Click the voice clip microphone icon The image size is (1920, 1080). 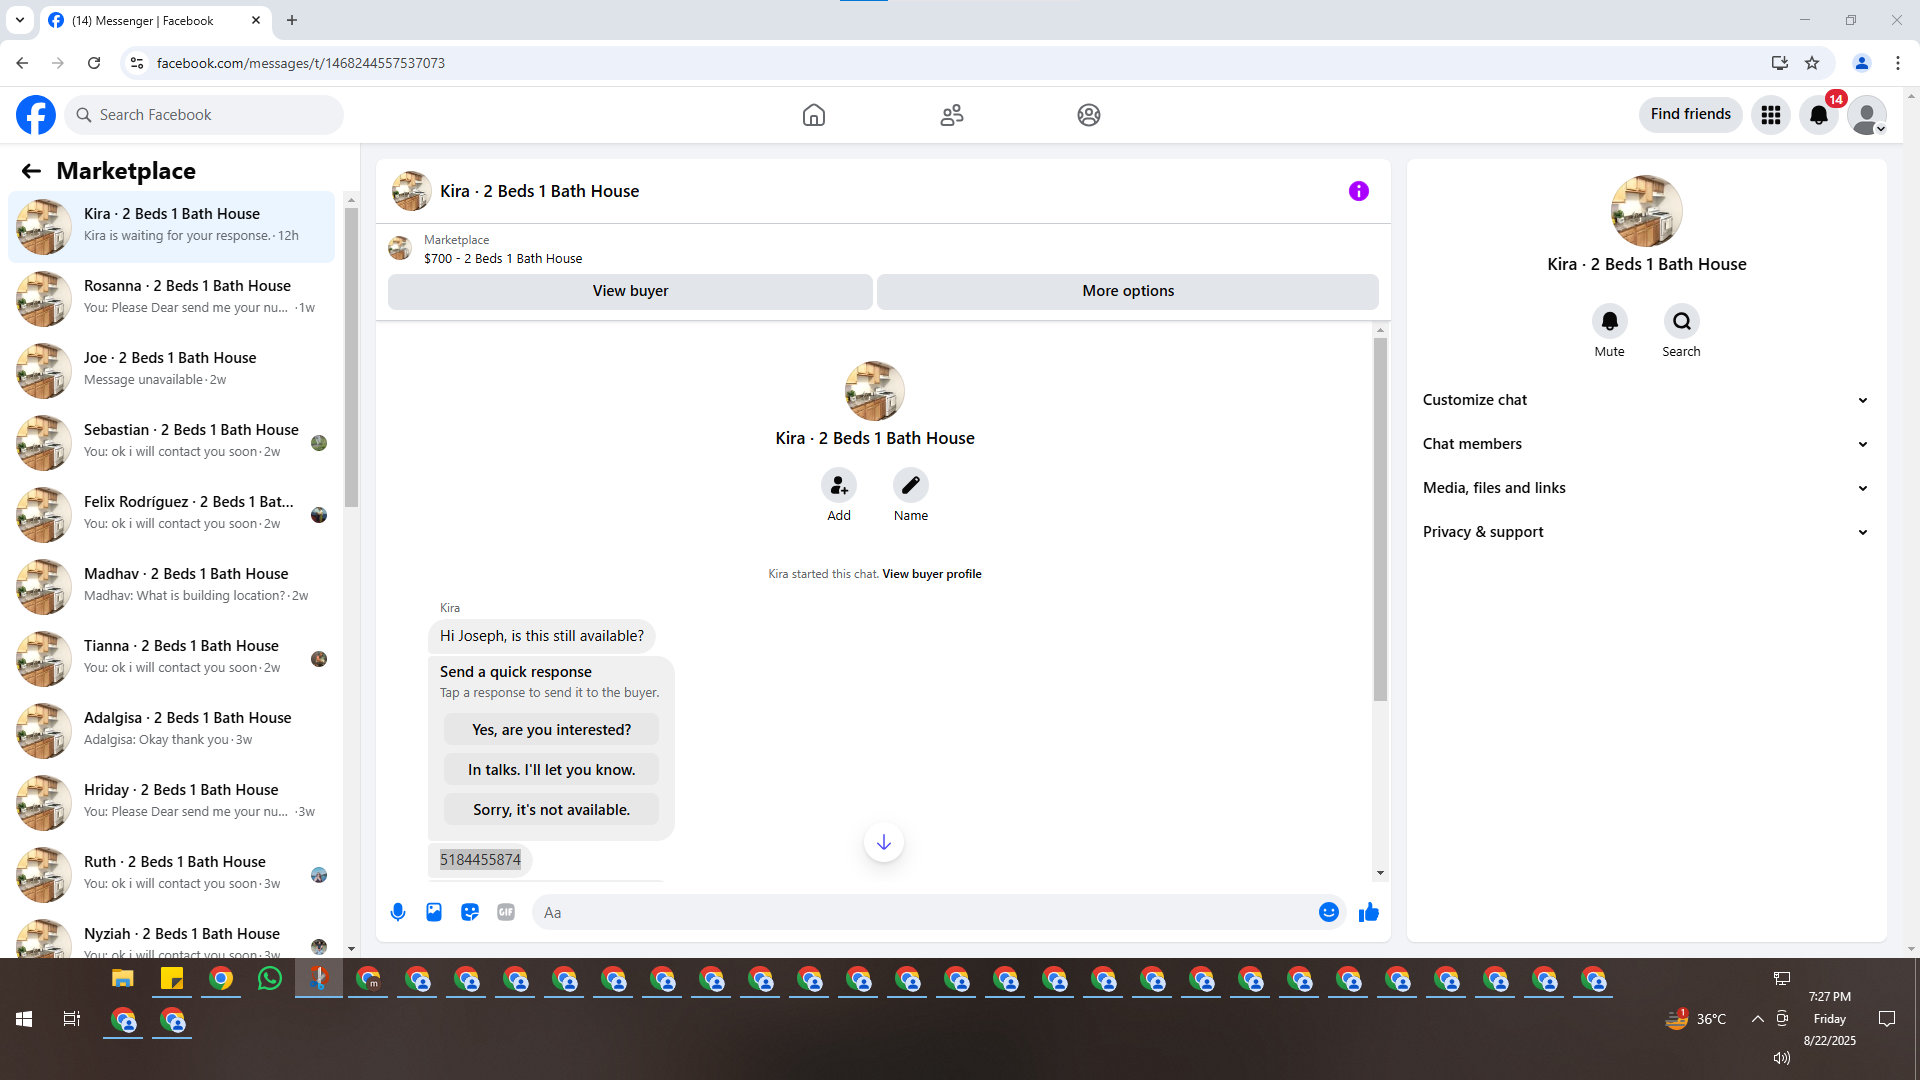coord(398,912)
